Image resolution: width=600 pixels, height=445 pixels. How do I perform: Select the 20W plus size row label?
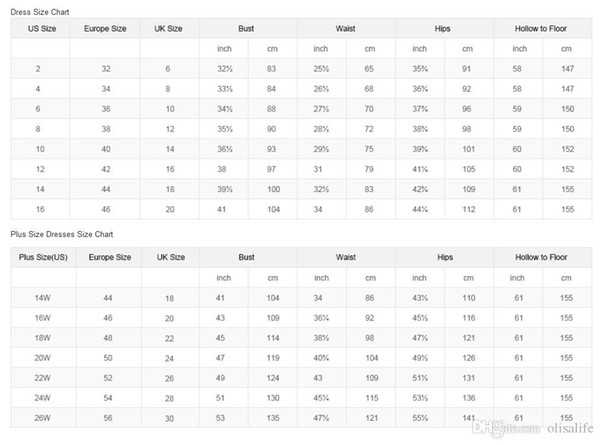[42, 358]
